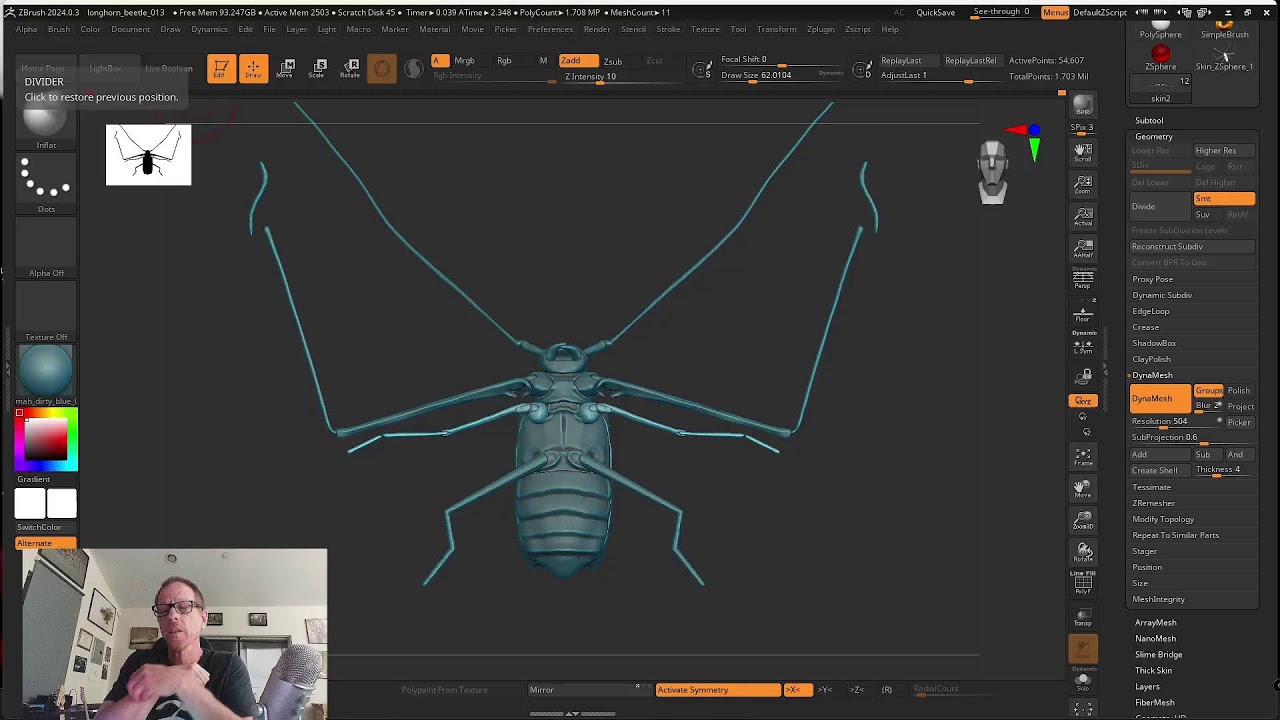1280x720 pixels.
Task: Switch to the Rotate gizmo tool
Action: pyautogui.click(x=351, y=68)
